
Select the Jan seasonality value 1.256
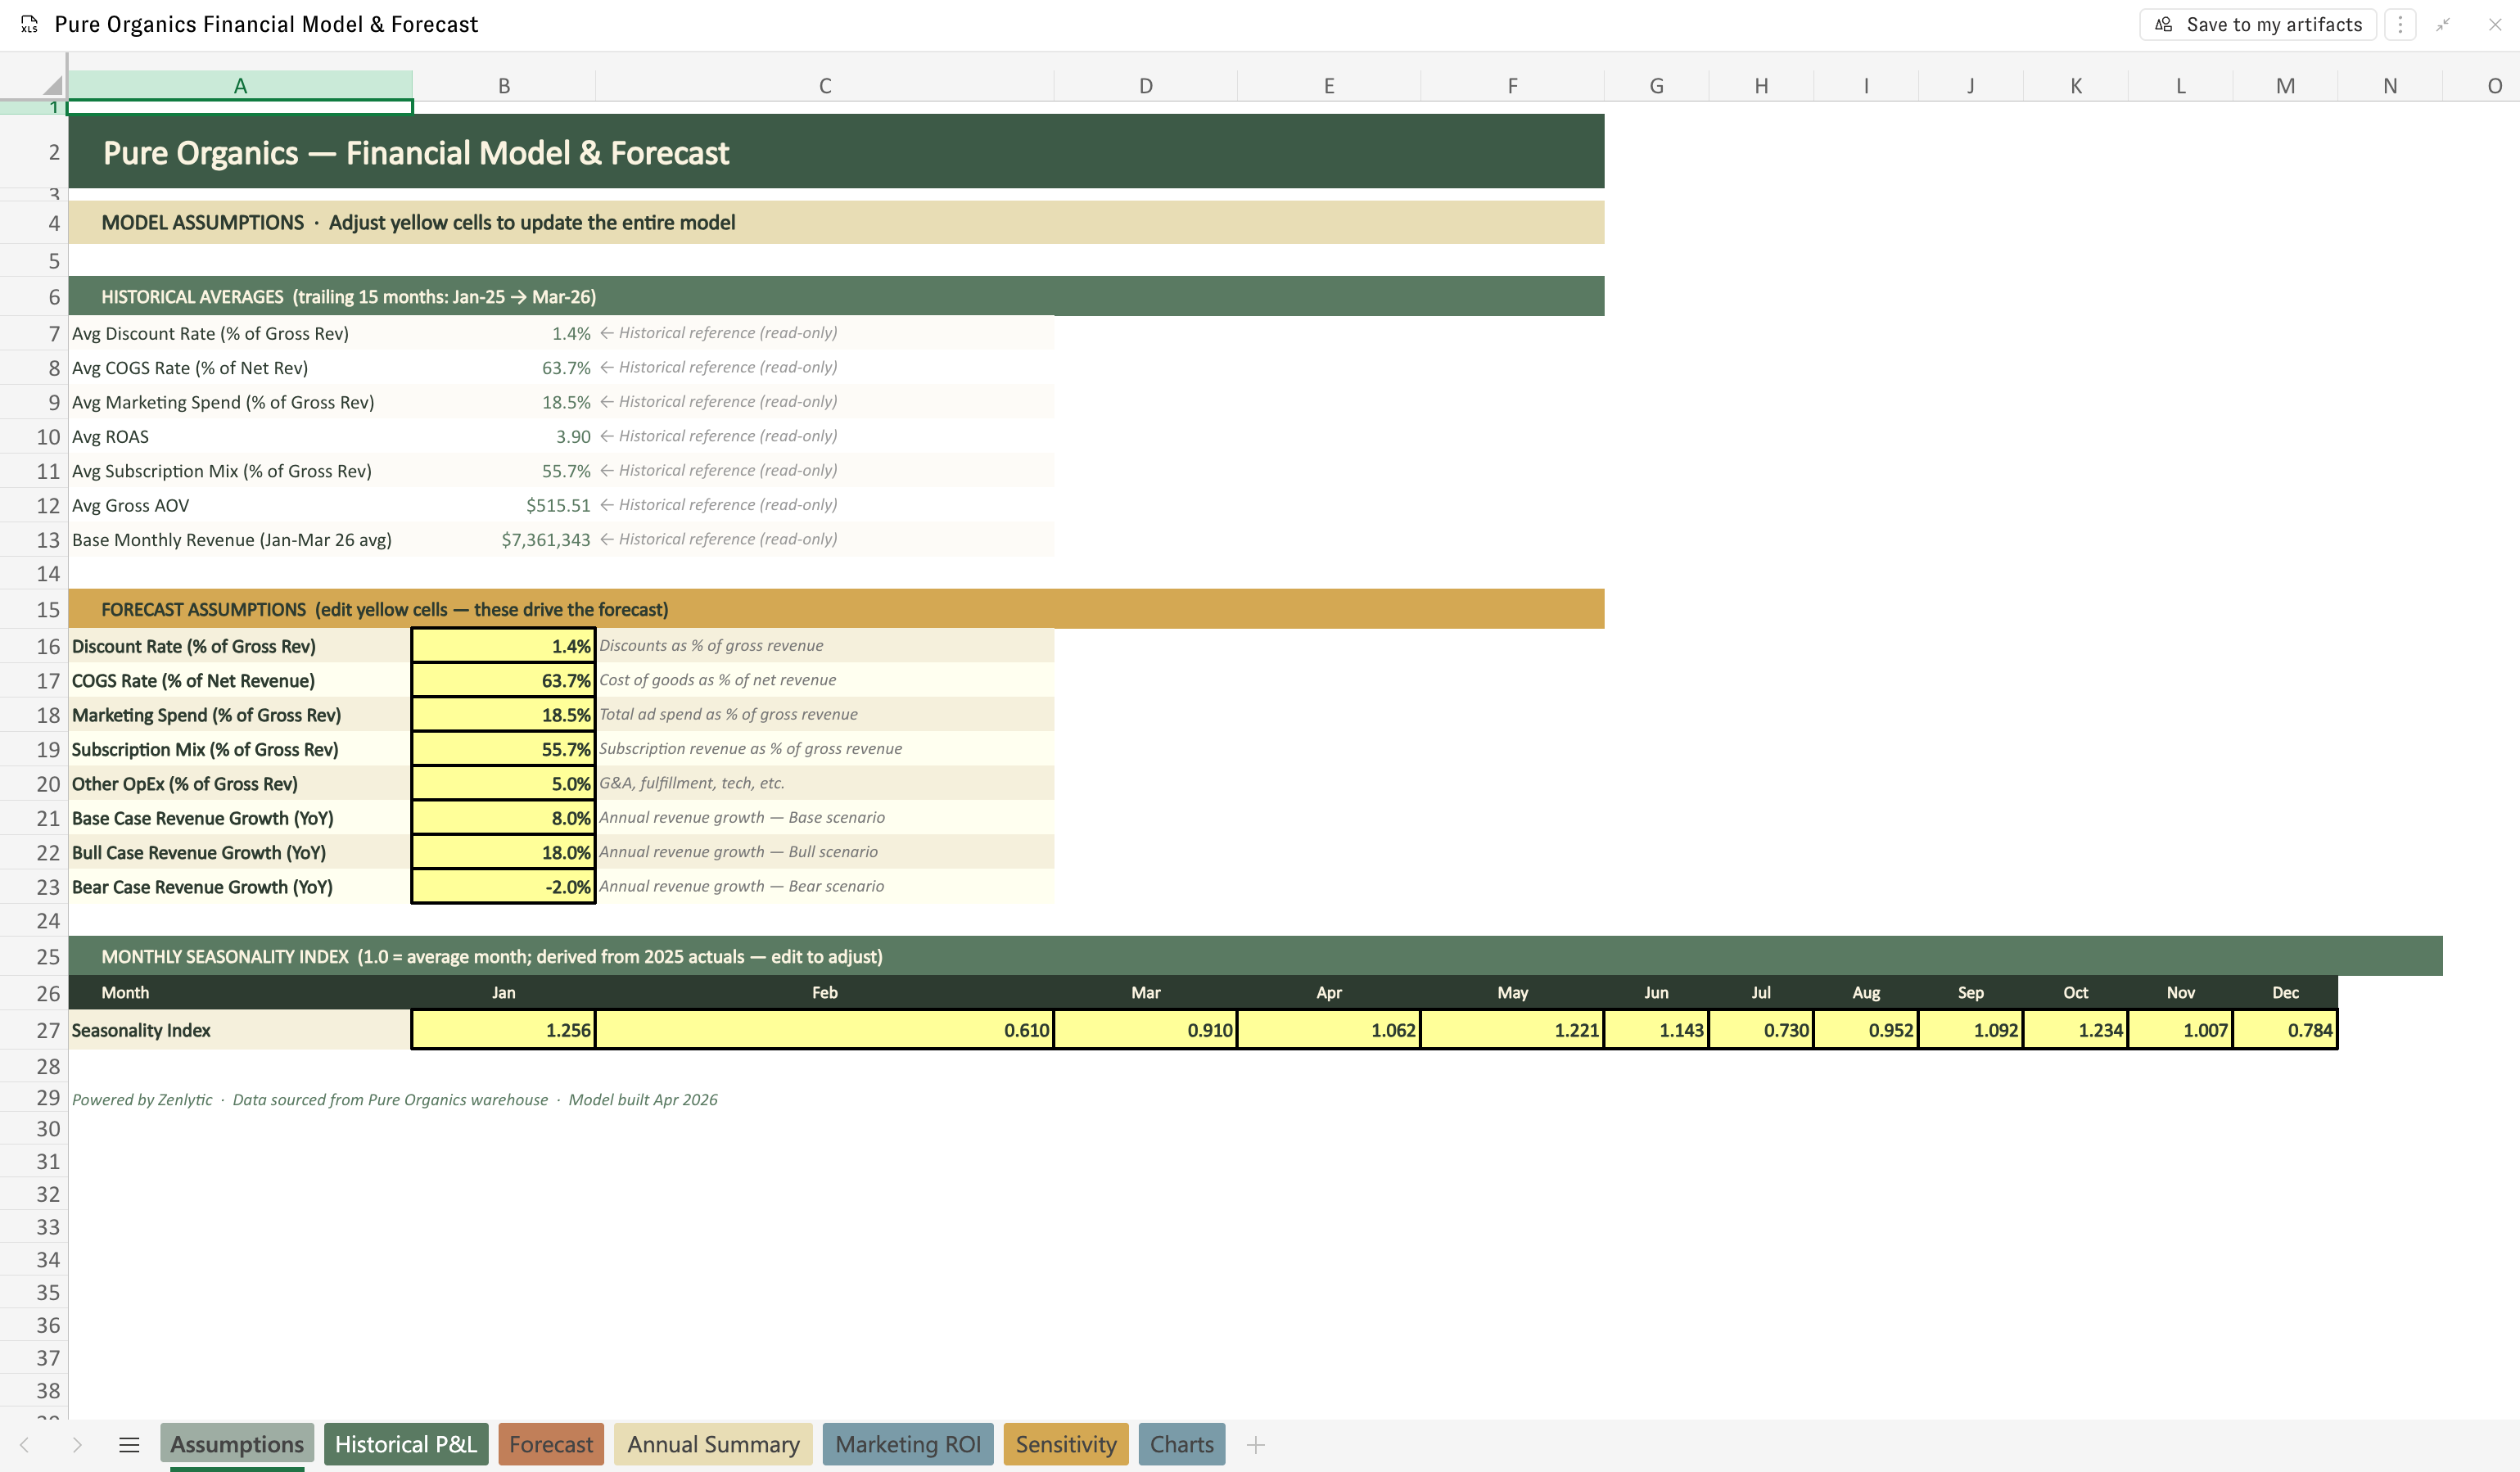[504, 1030]
